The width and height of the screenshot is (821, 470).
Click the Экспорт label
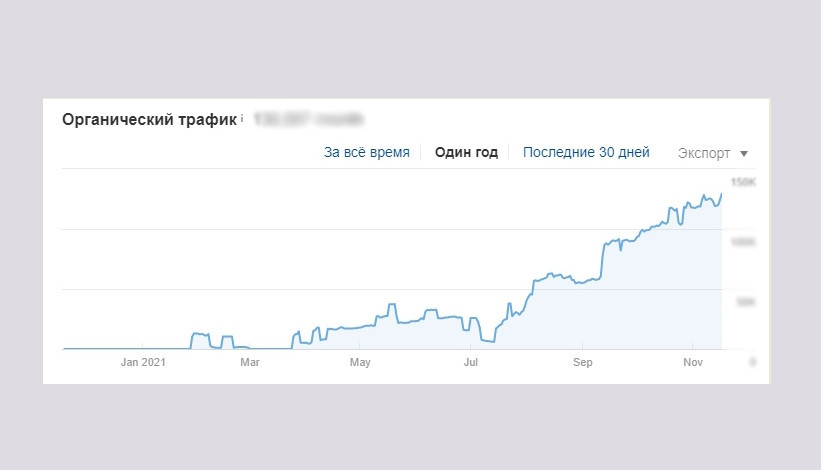tap(704, 153)
